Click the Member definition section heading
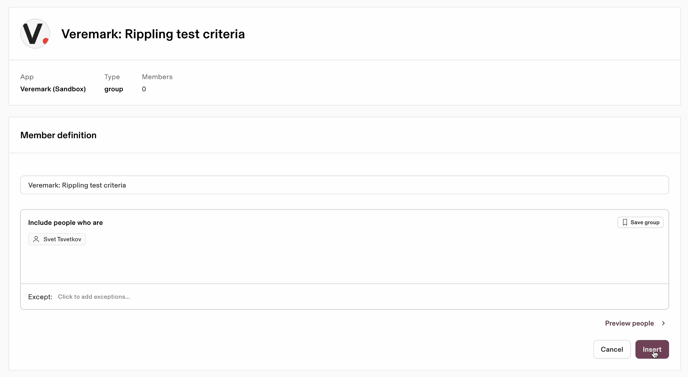 [x=58, y=135]
